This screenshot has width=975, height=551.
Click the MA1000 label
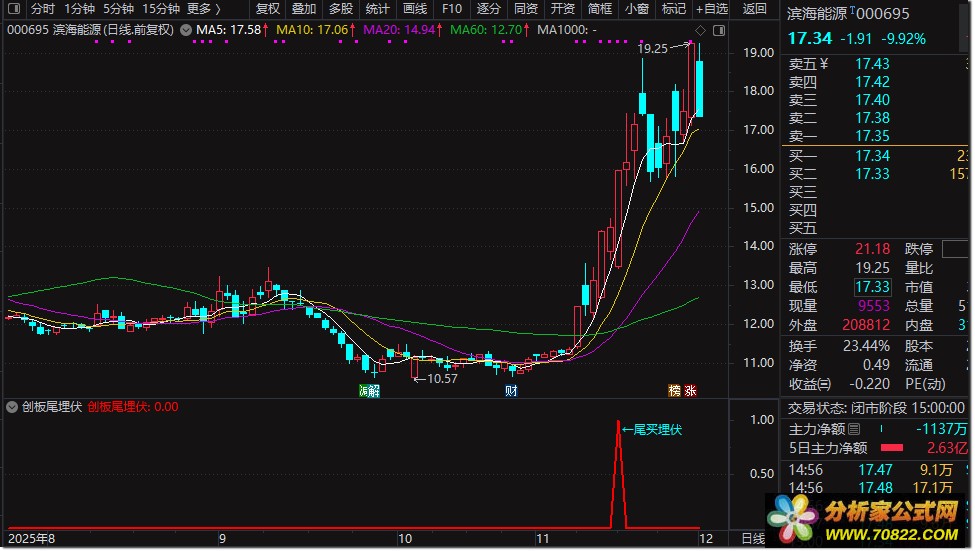click(566, 30)
